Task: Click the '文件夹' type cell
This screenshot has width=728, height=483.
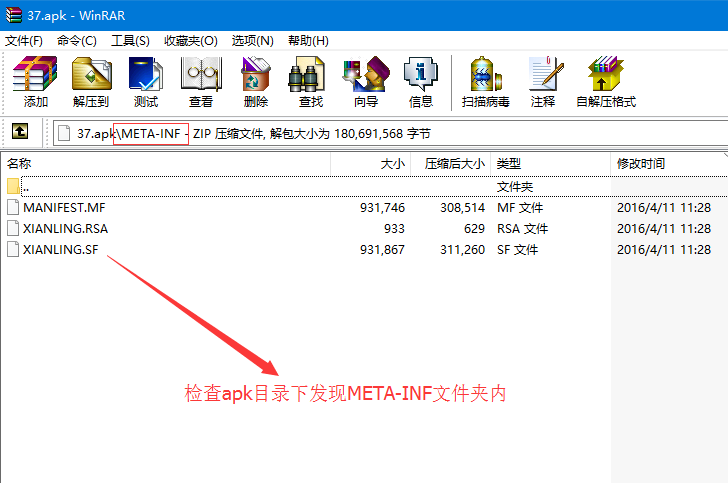Action: [514, 187]
